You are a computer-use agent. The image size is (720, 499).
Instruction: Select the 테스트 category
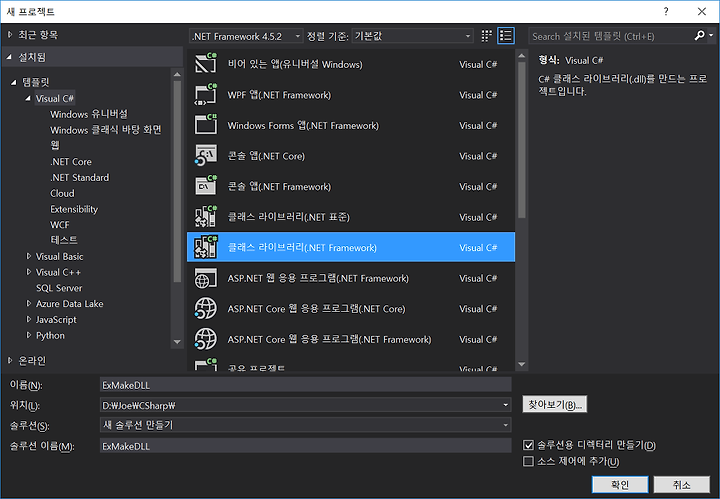click(64, 240)
